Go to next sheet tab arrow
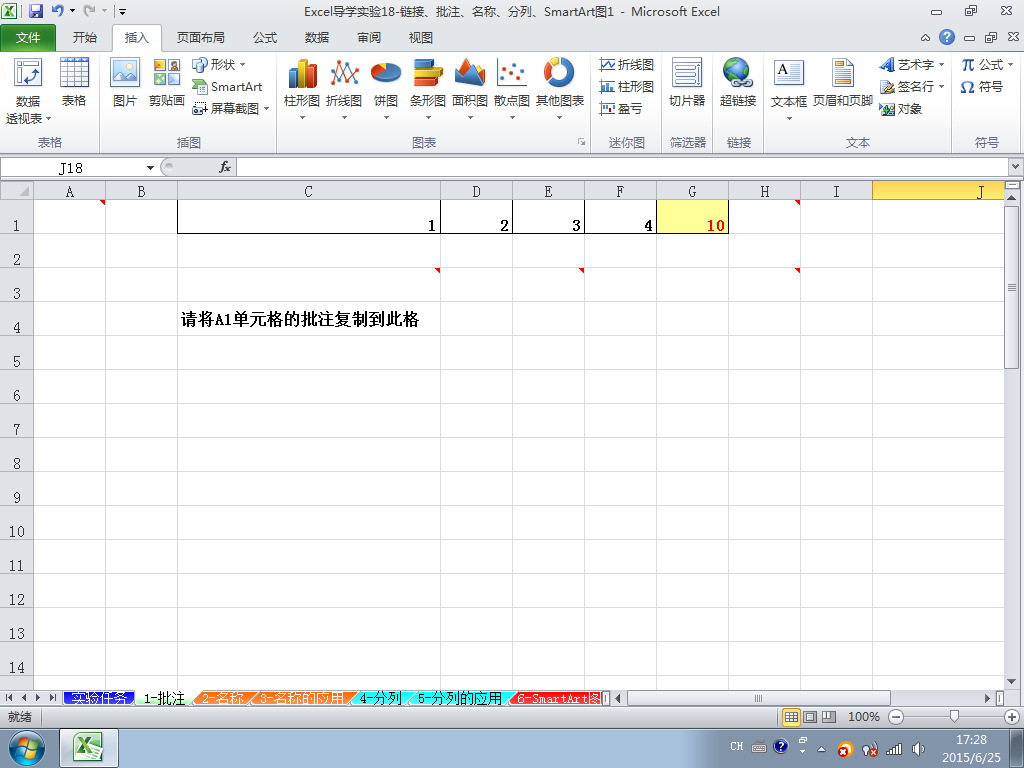 coord(39,698)
